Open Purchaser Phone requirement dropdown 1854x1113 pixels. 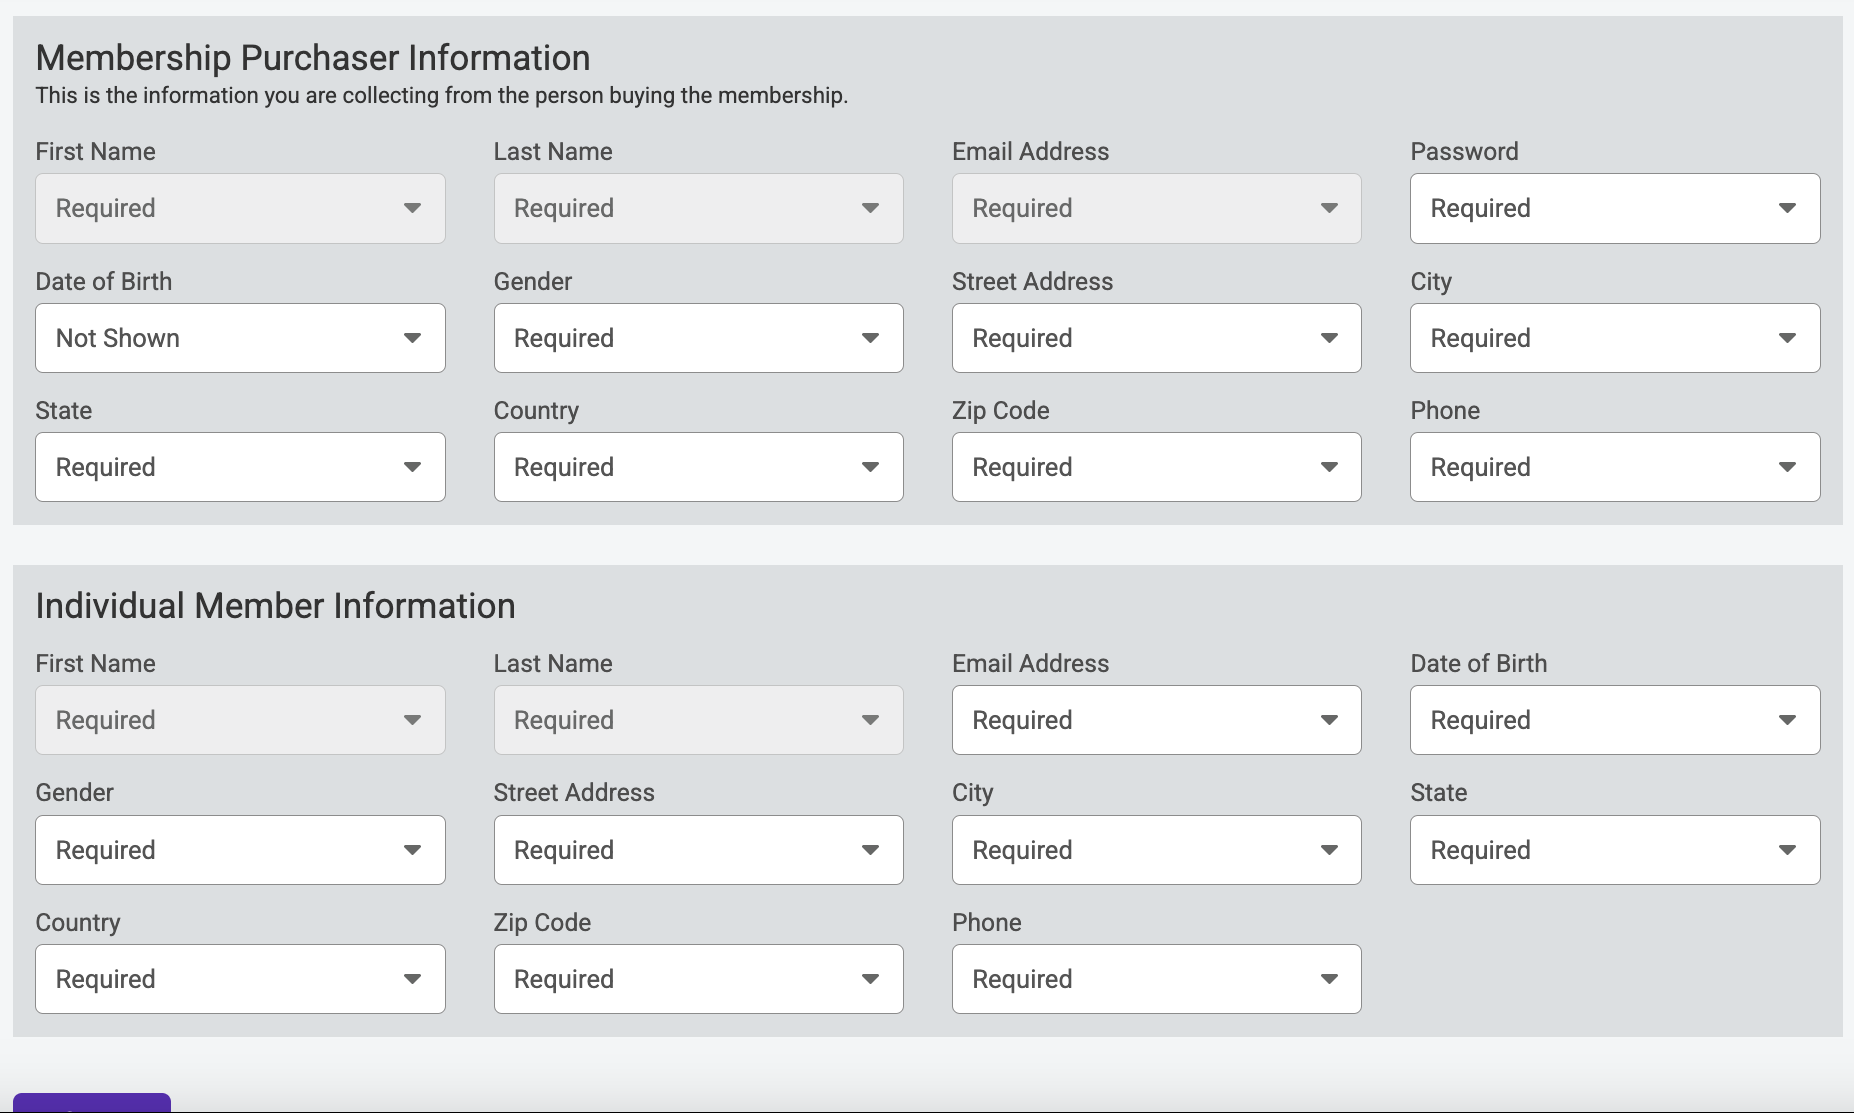point(1615,467)
